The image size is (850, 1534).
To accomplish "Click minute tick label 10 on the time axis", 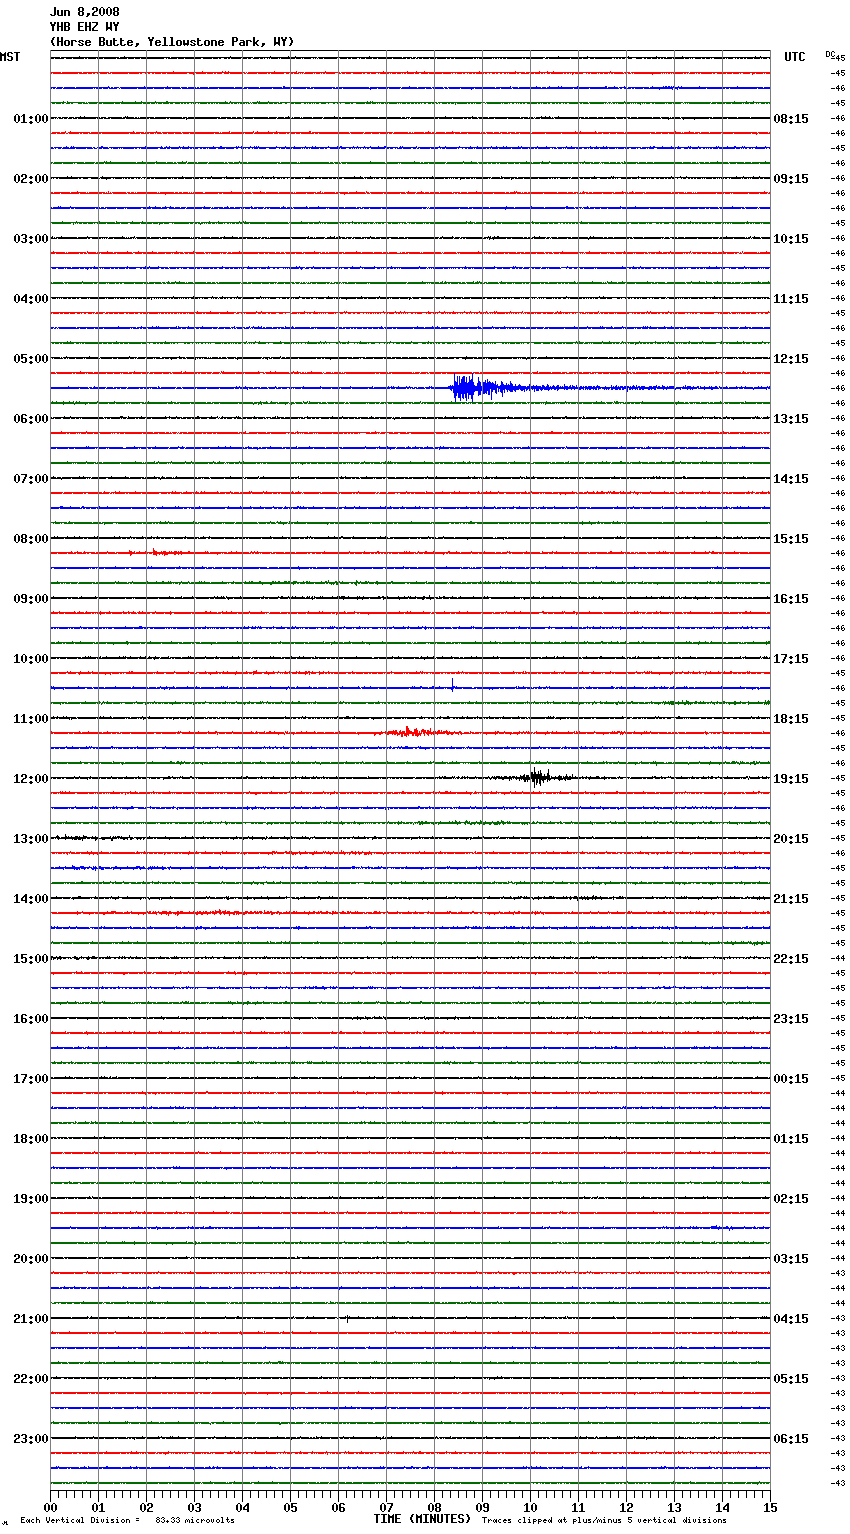I will [530, 1507].
